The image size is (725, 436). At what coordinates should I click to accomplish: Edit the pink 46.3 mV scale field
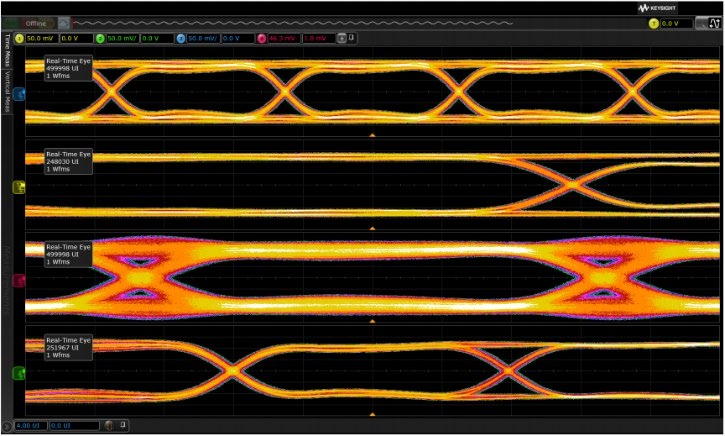point(284,38)
